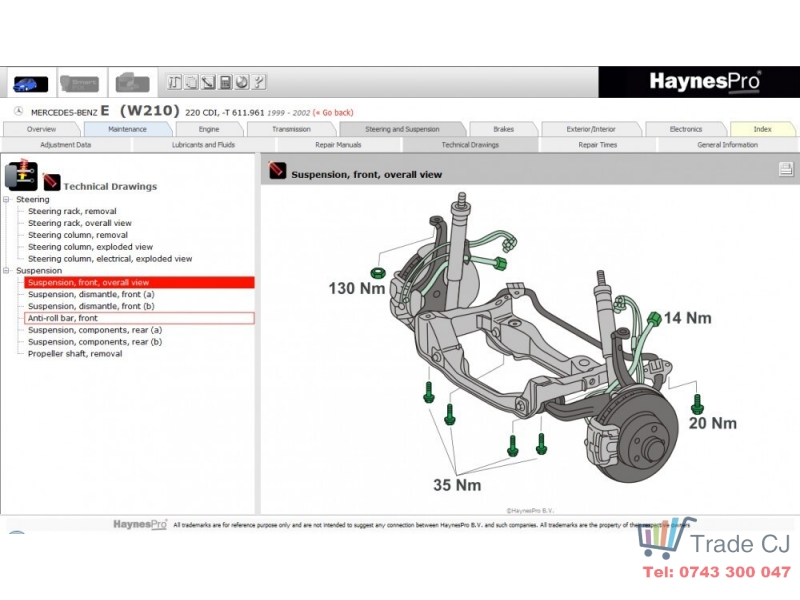Screen dimensions: 800x600
Task: Click the shock absorber suspension icon in the sidebar
Action: click(x=20, y=174)
